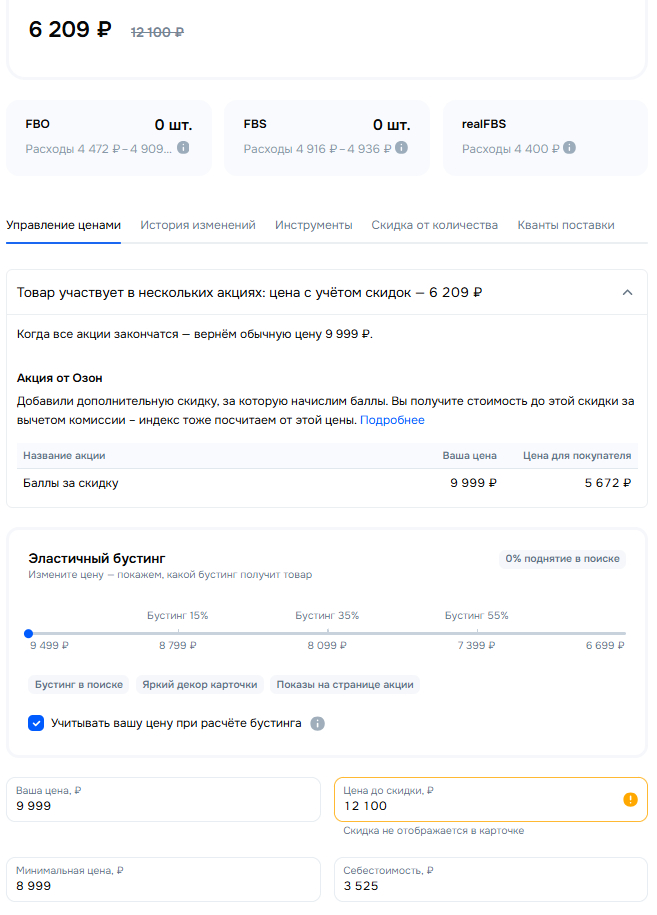Click 'Баллы за скидку' promotion row name
Viewport: 657px width, 915px height.
pyautogui.click(x=71, y=483)
